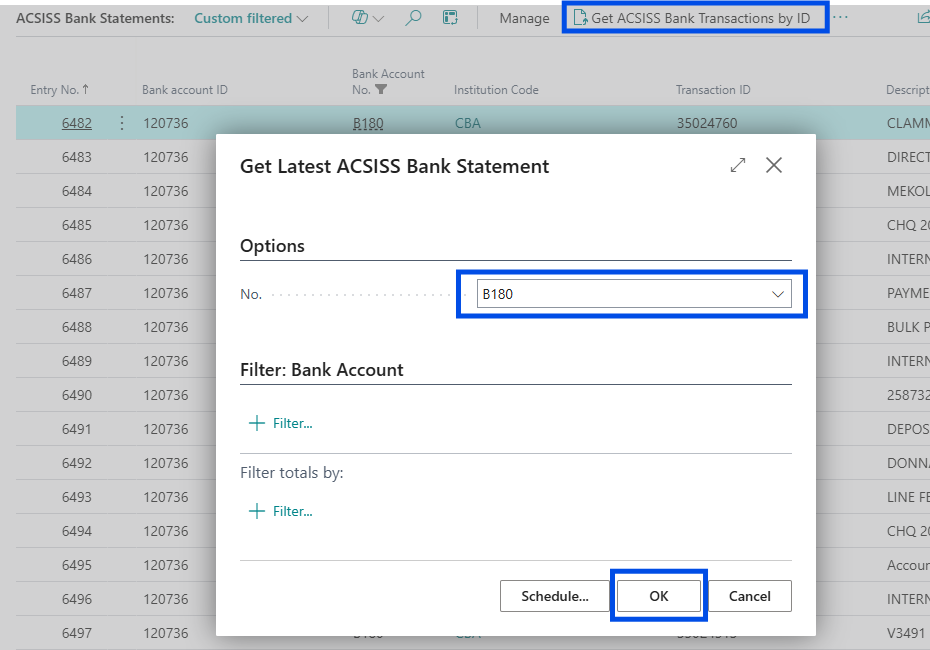Expand the dialog with the maximize arrows icon
The image size is (930, 650).
(738, 166)
